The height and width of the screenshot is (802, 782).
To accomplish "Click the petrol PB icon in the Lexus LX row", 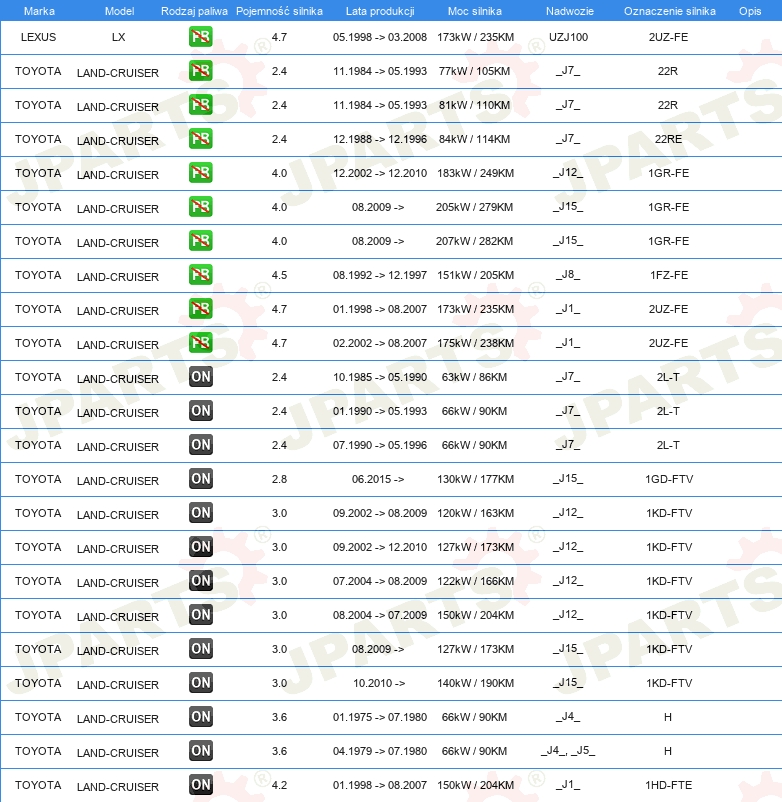I will coord(200,37).
